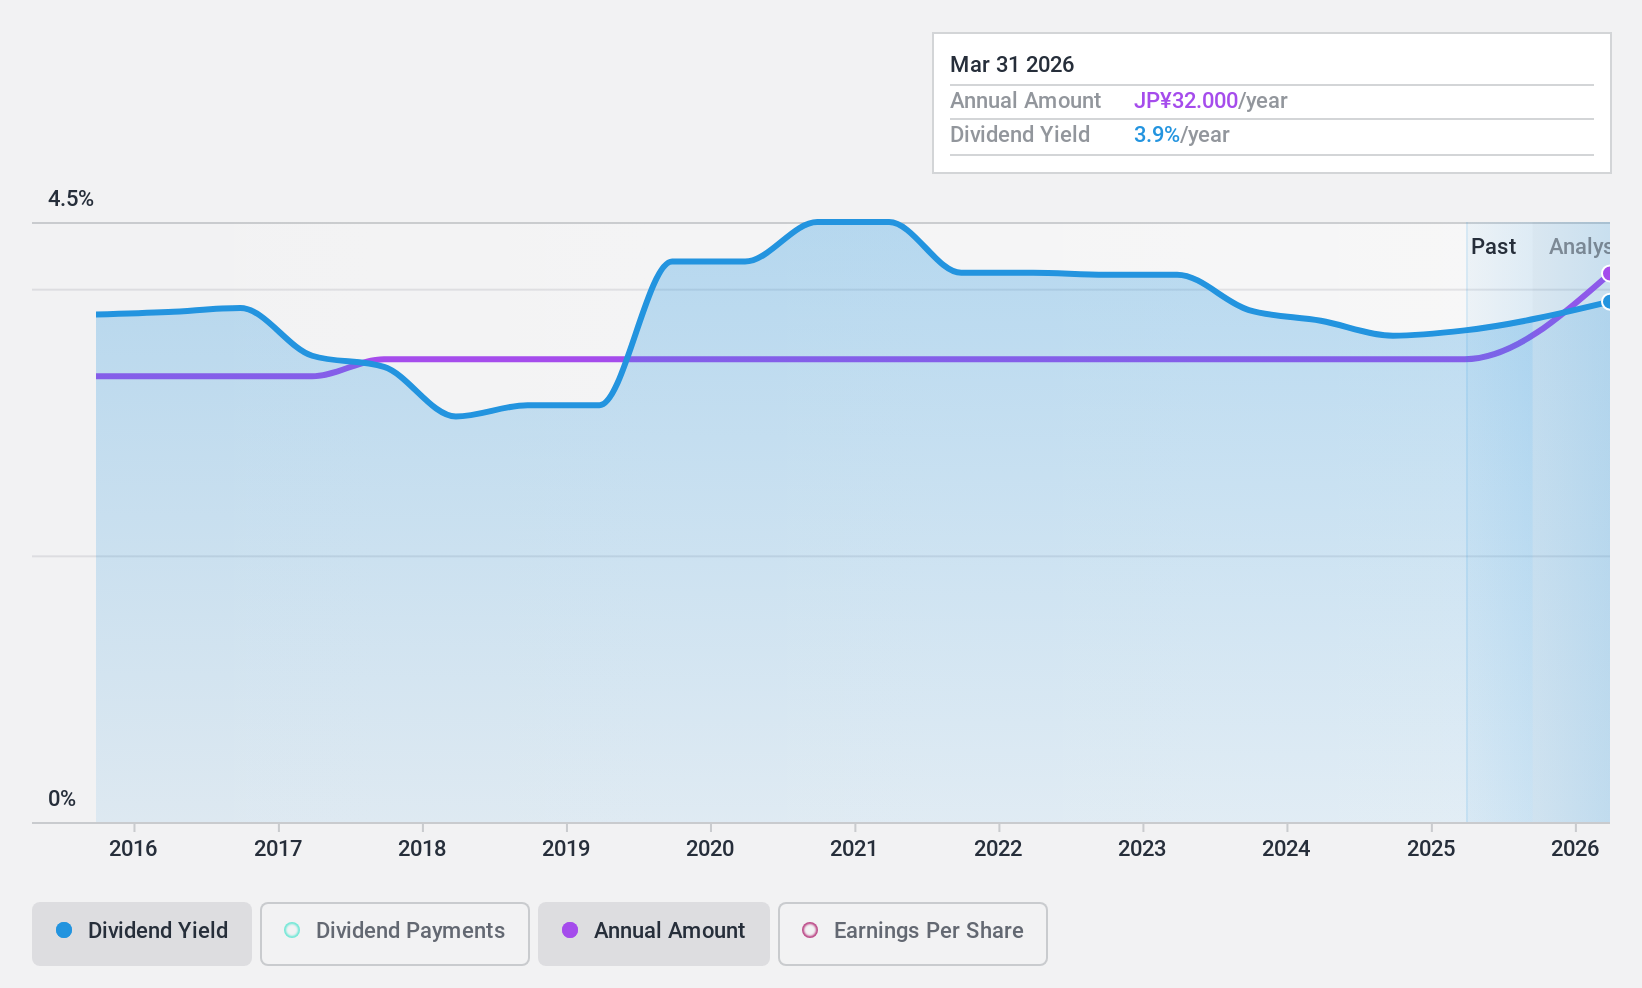Click the 2026 x-axis label
The width and height of the screenshot is (1642, 988).
tap(1575, 849)
